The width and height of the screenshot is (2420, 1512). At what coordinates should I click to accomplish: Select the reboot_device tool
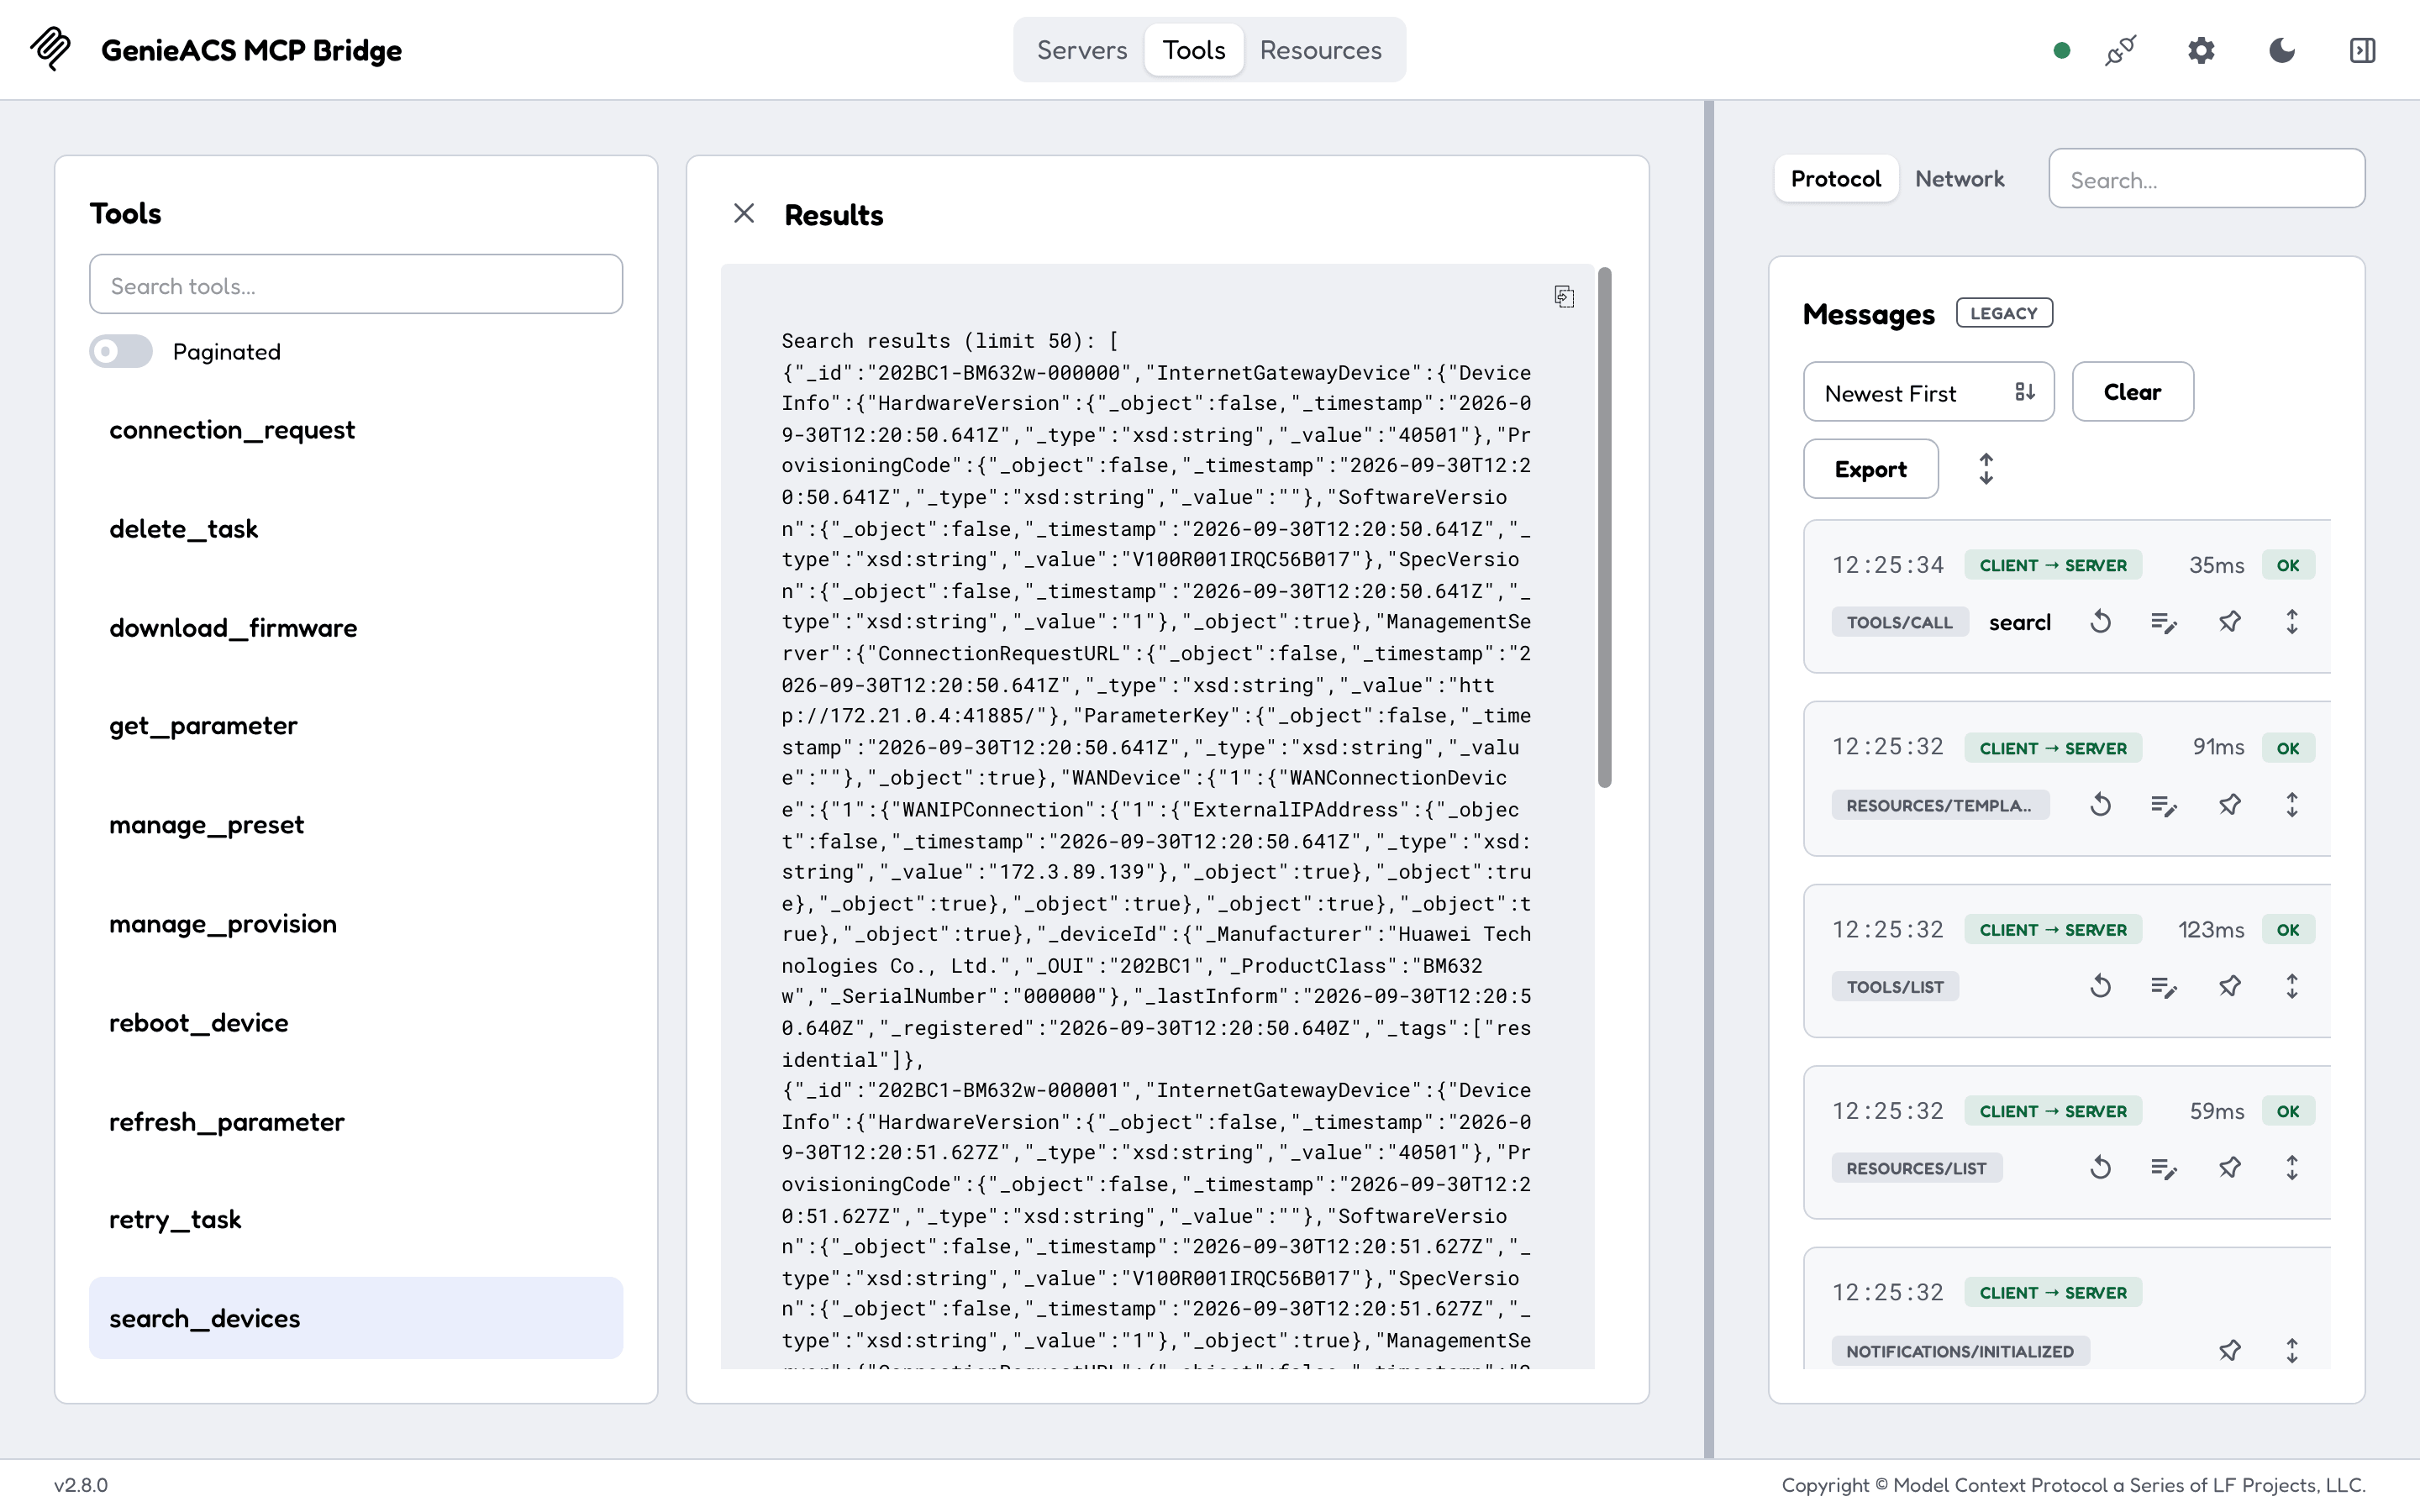point(355,1022)
